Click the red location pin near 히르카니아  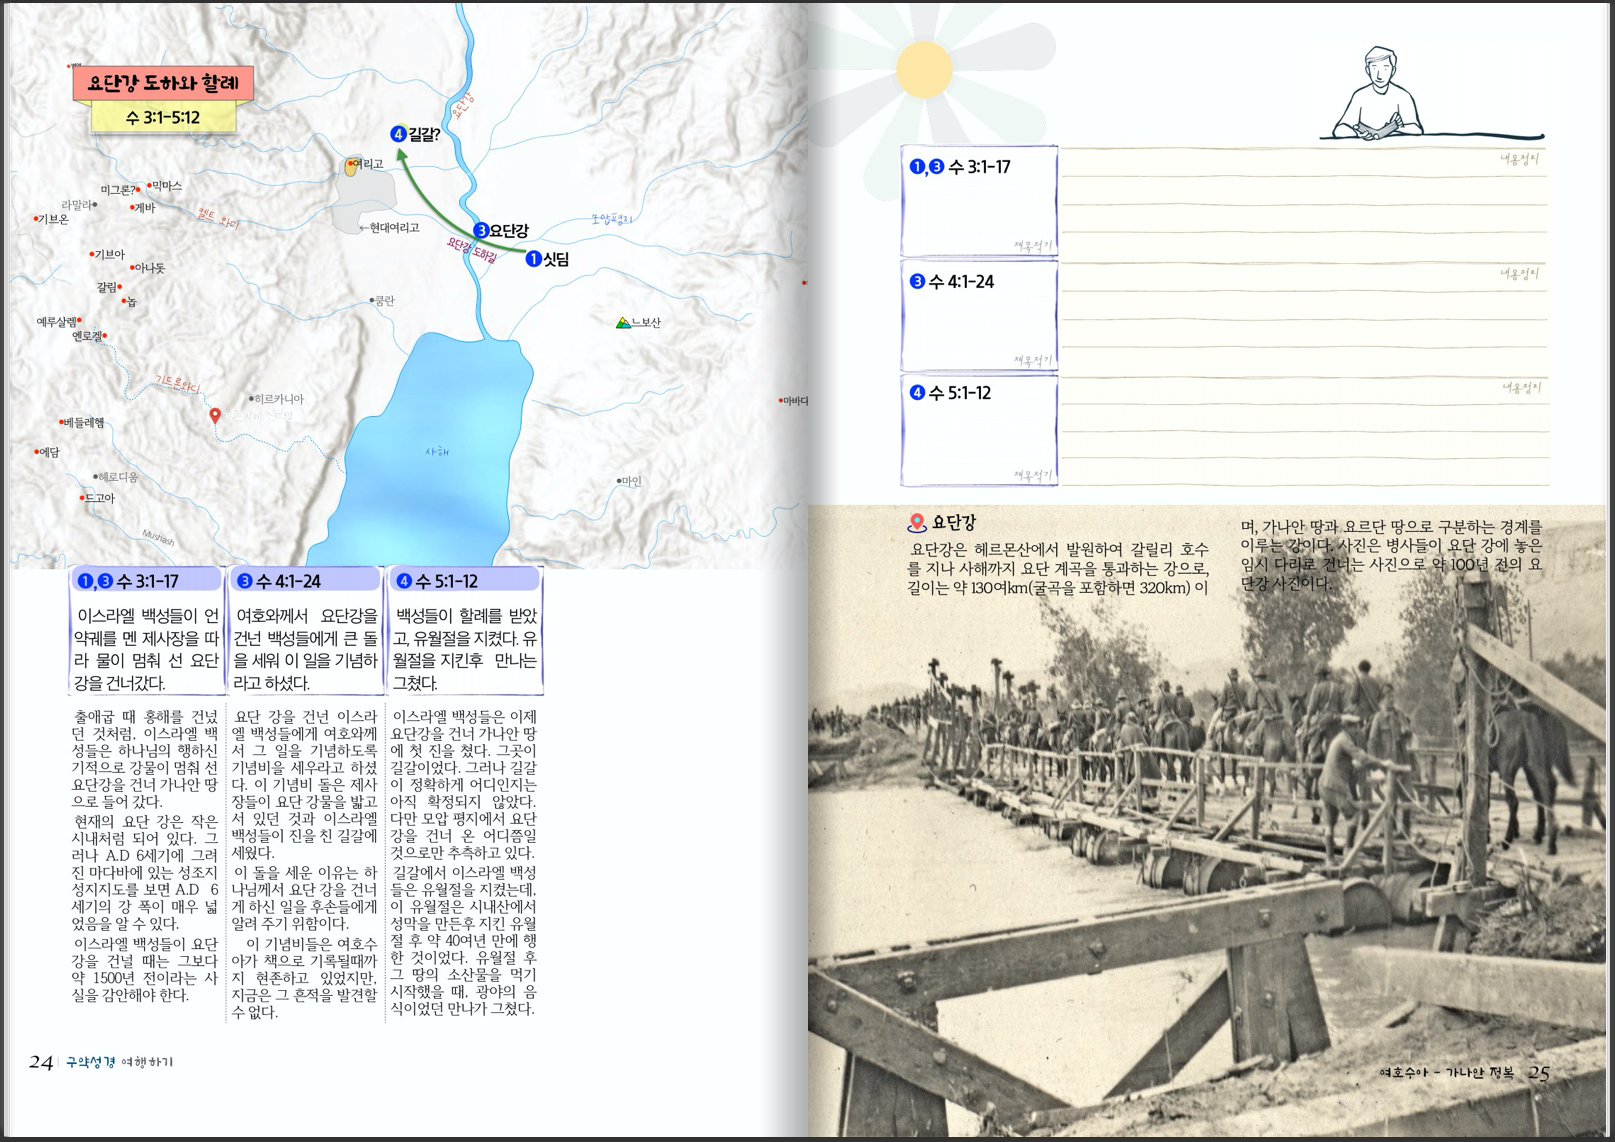[215, 415]
